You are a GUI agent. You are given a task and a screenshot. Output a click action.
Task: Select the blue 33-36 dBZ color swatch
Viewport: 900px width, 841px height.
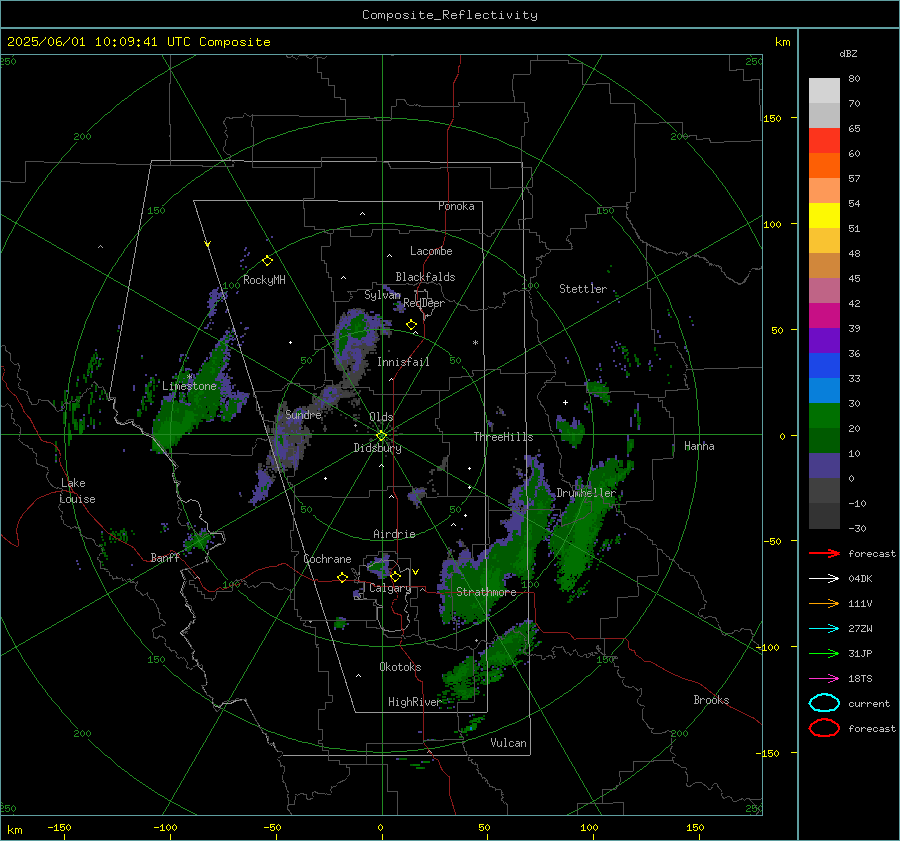click(824, 366)
